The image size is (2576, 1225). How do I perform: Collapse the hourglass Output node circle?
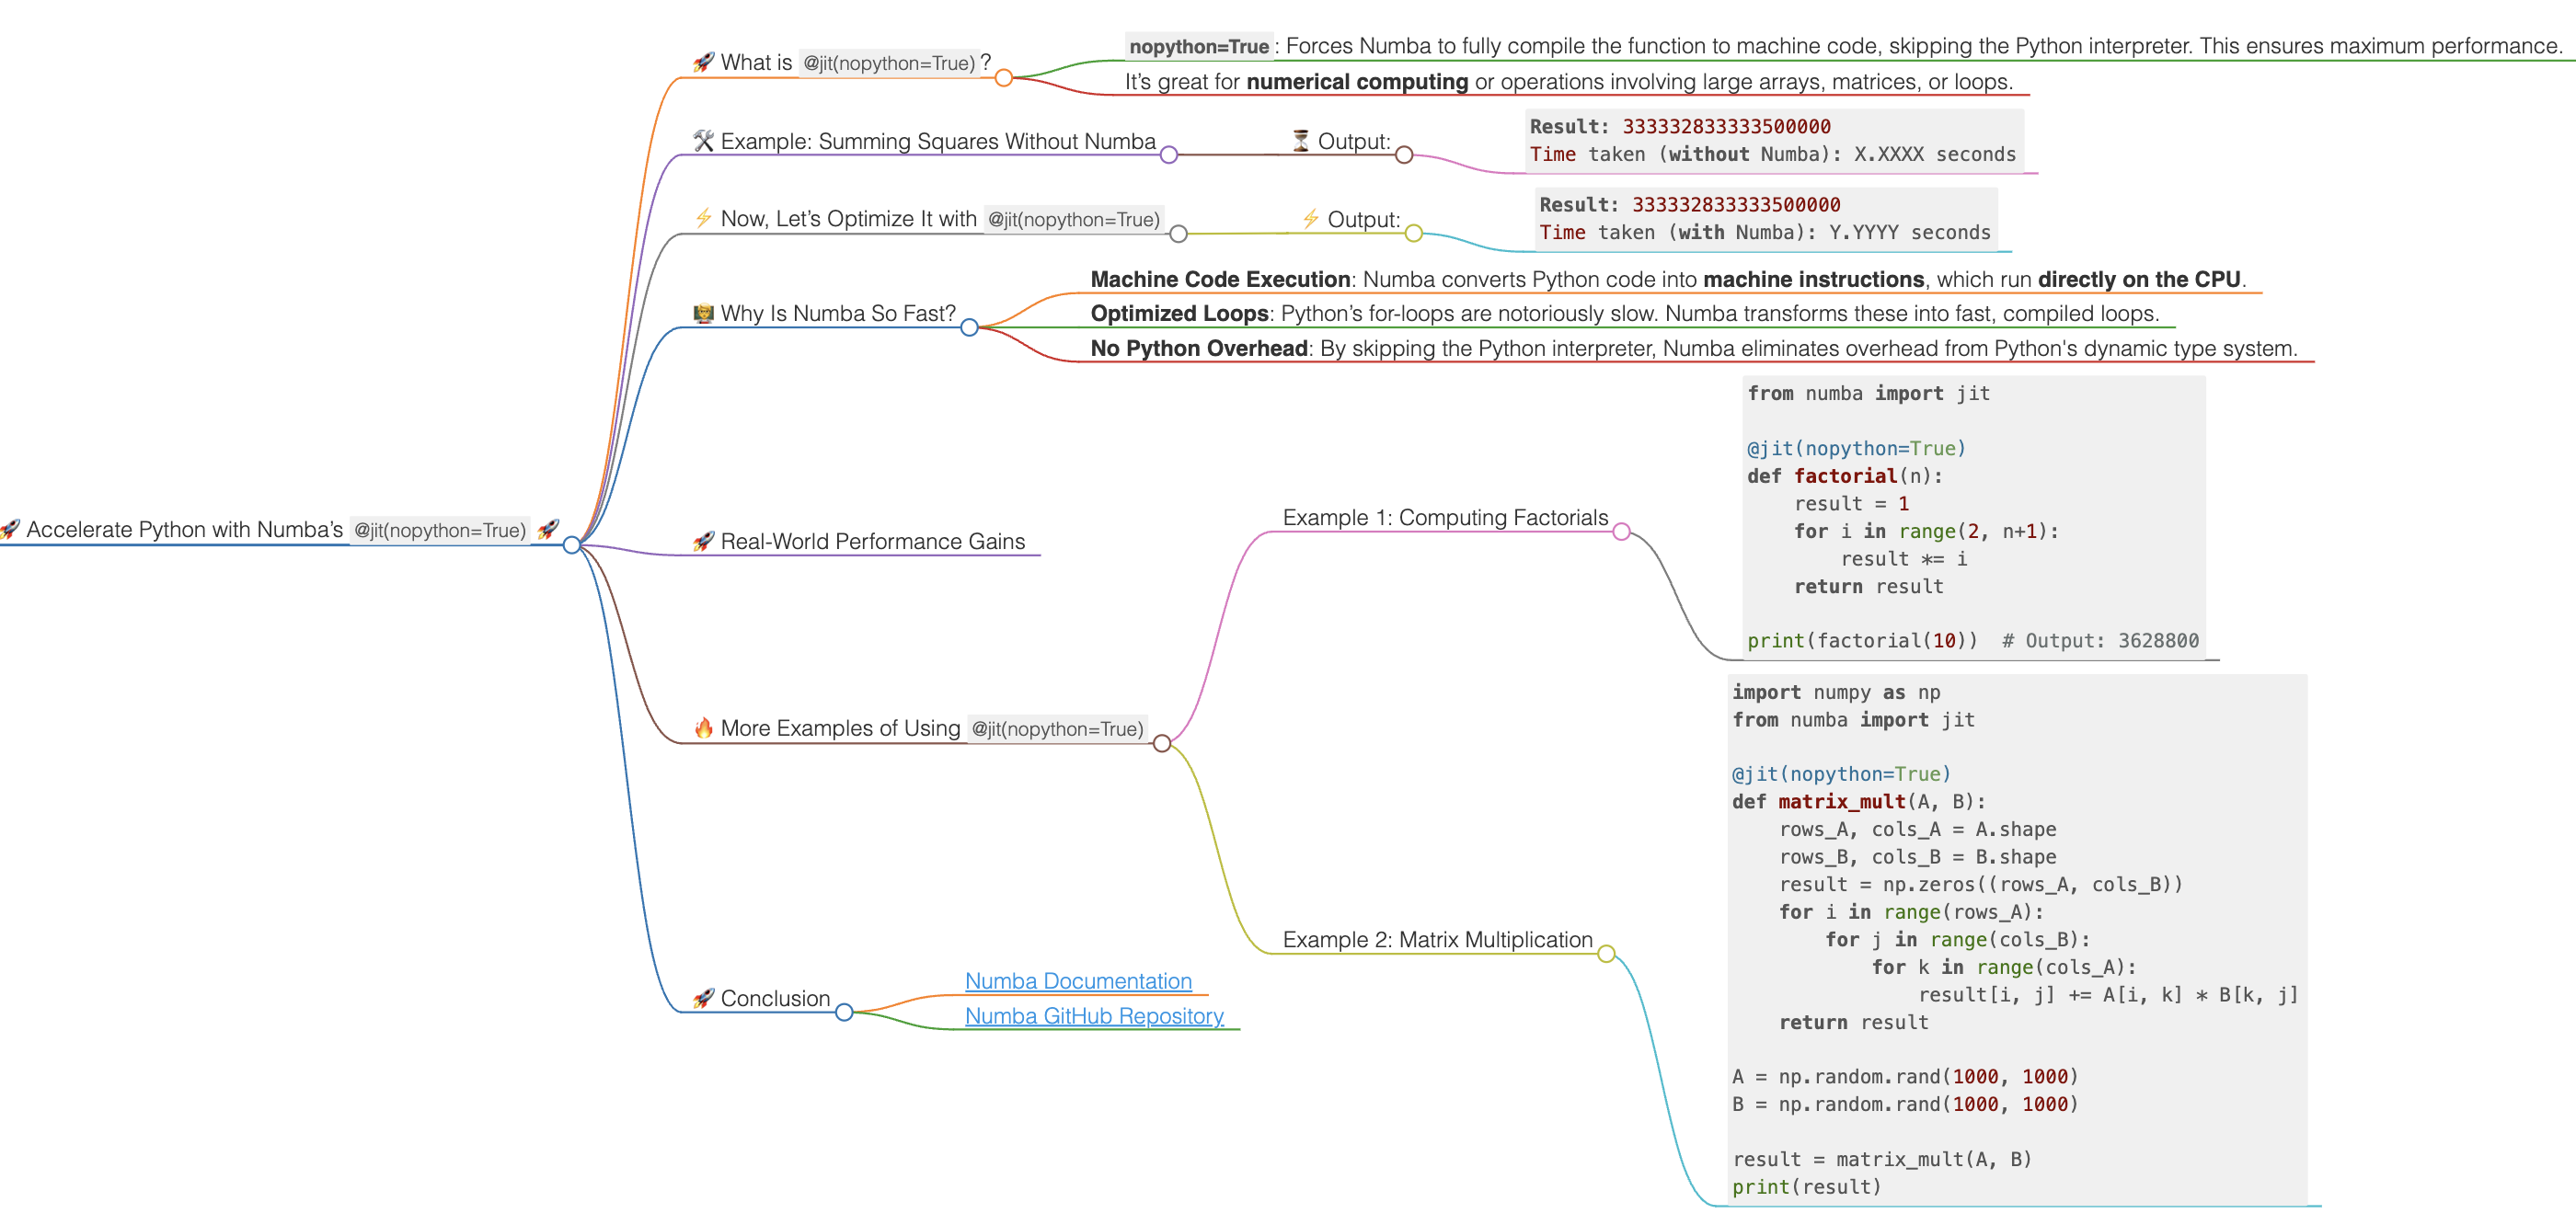click(1404, 155)
